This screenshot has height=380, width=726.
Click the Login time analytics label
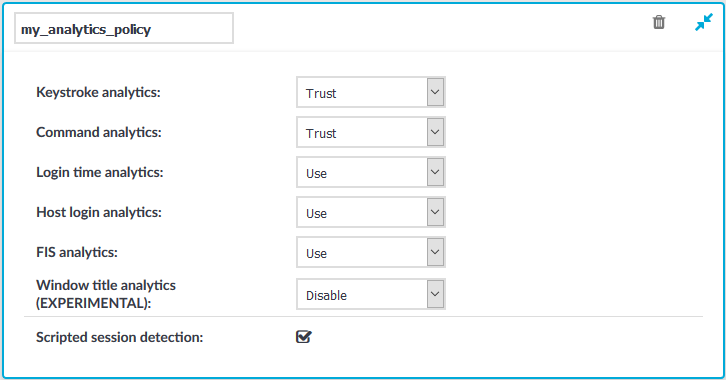[100, 173]
